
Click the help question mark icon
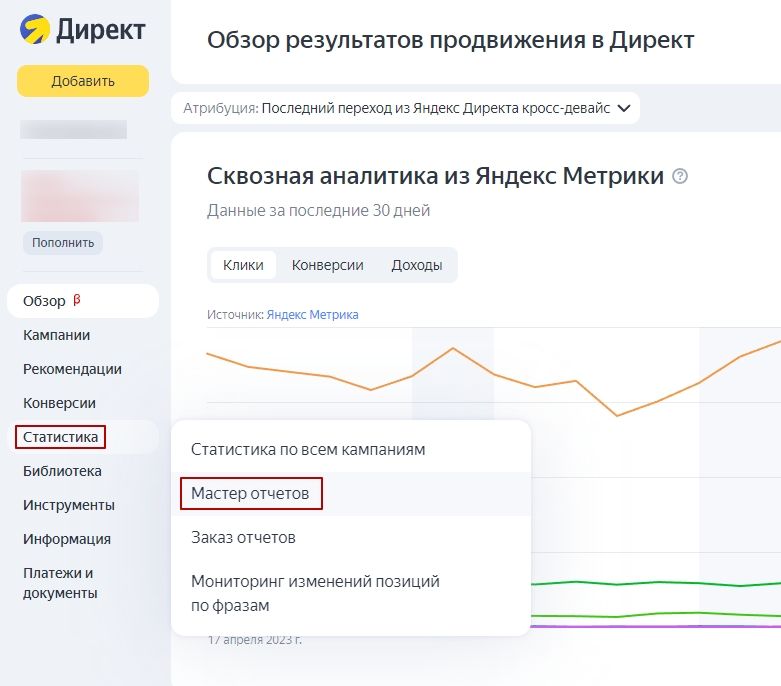(681, 176)
